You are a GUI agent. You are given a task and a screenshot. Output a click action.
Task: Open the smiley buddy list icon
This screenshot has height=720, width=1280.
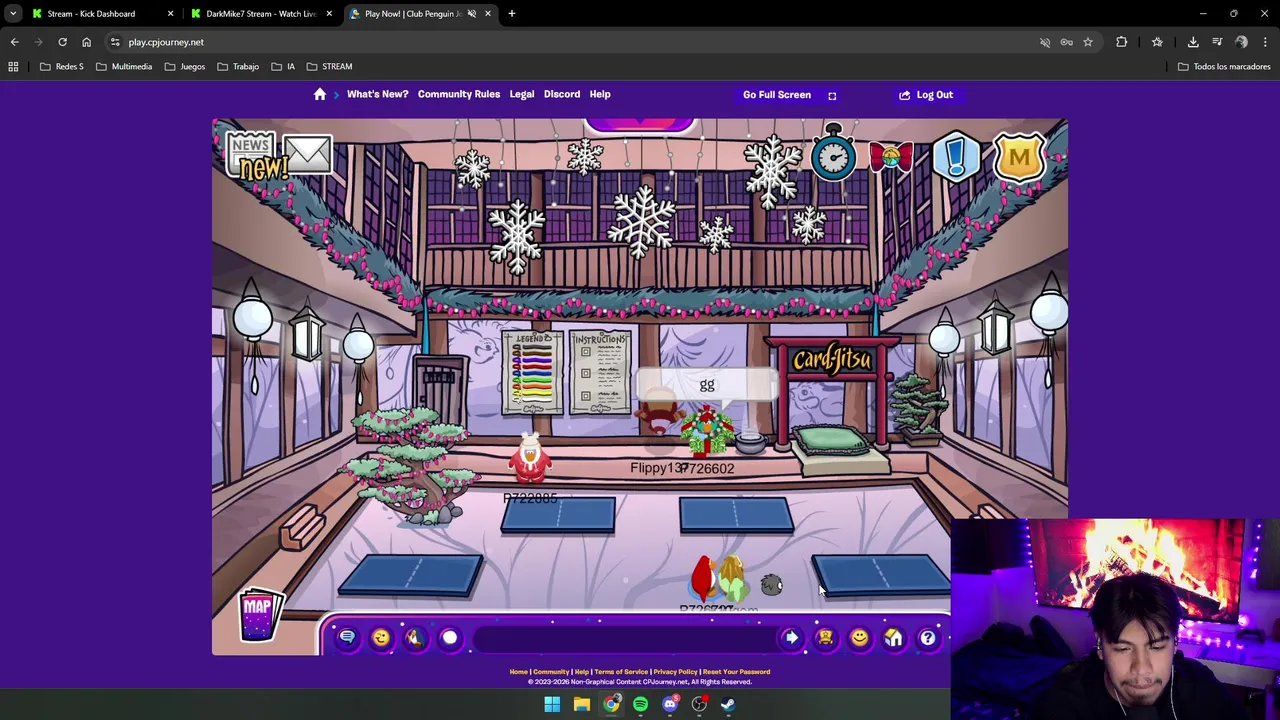(x=859, y=638)
